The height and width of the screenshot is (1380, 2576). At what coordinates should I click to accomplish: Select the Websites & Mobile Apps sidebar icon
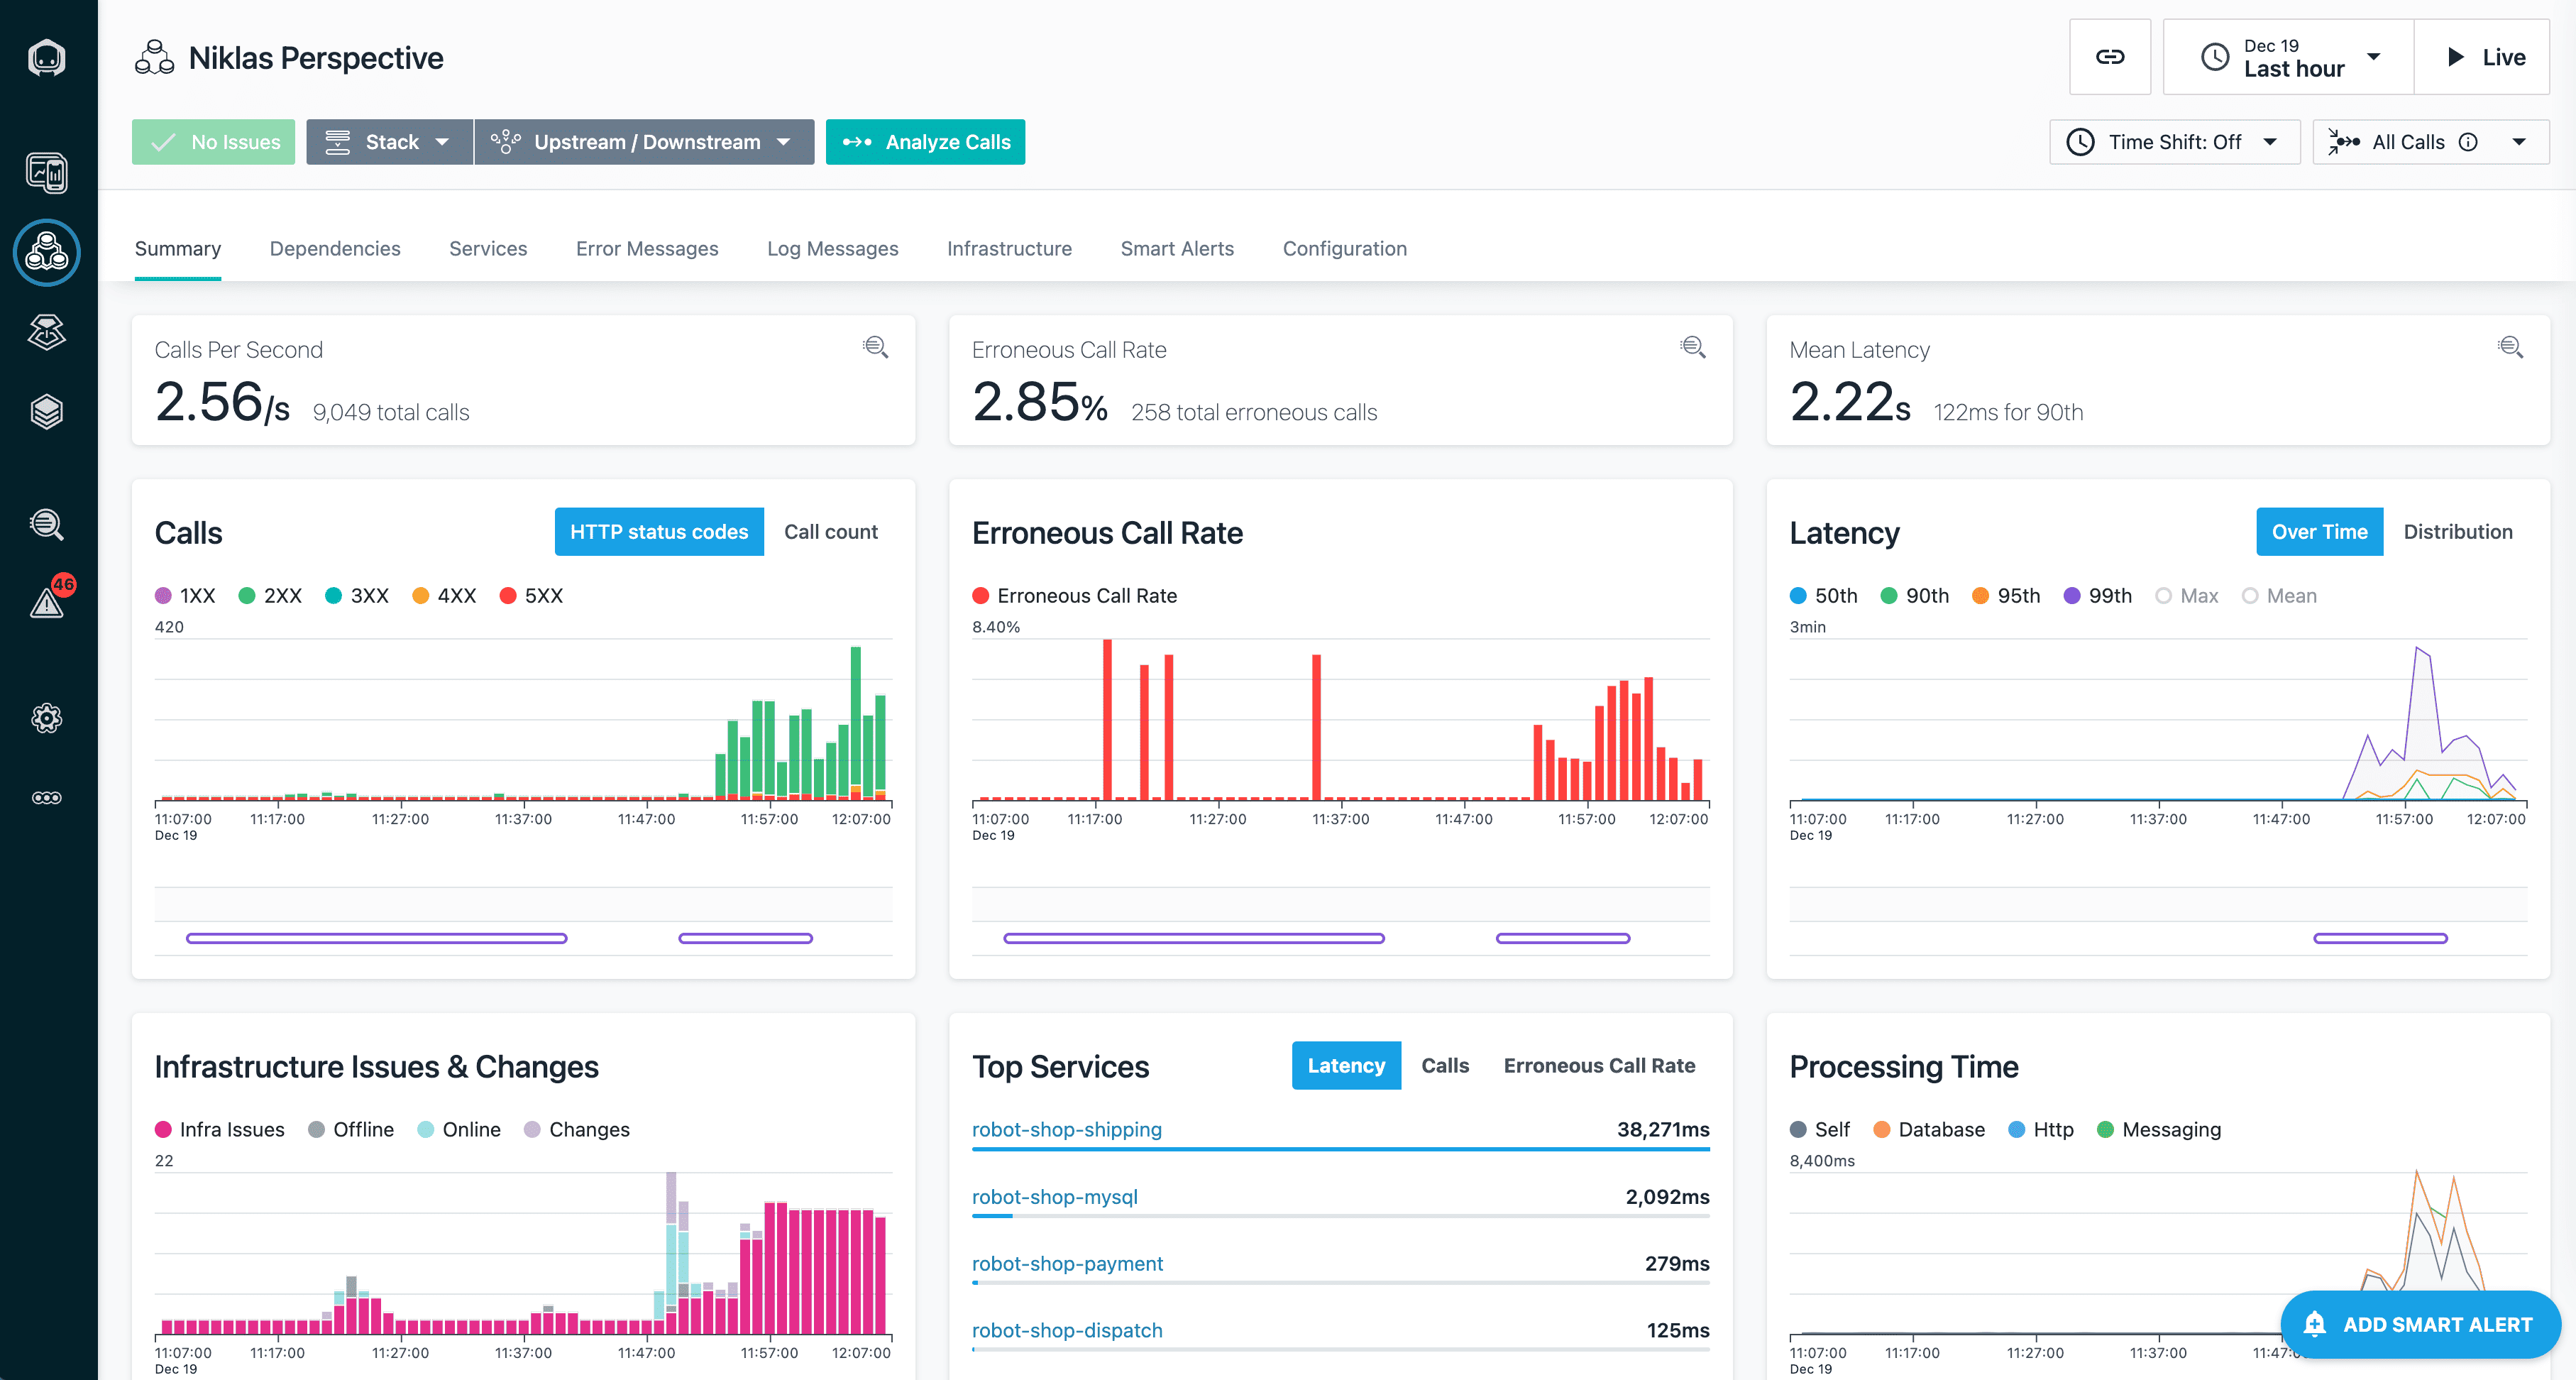click(47, 173)
